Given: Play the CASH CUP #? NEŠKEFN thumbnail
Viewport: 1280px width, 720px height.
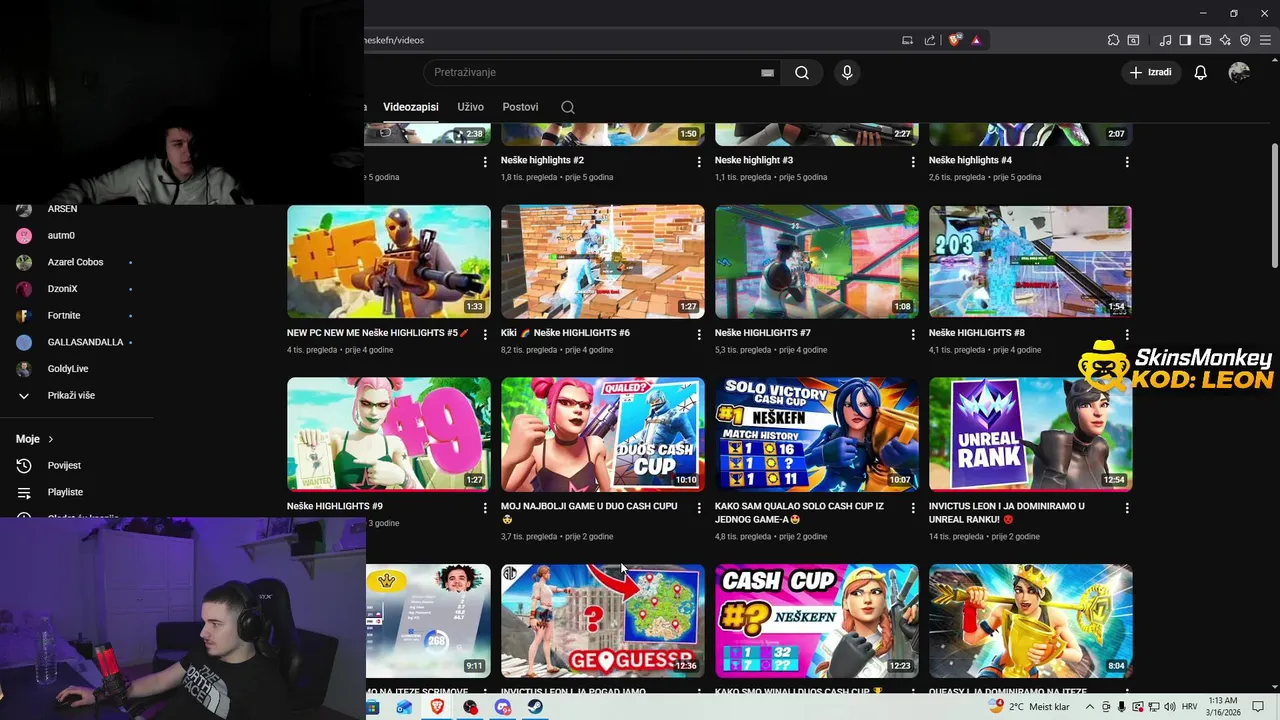Looking at the screenshot, I should tap(817, 621).
